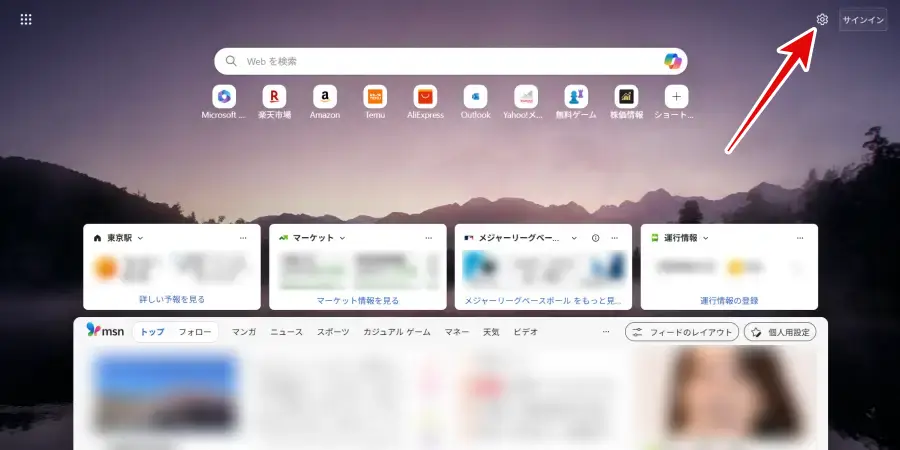The image size is (900, 450).
Task: Click メジャーリーグベースボール をもっと見る link
Action: pyautogui.click(x=543, y=300)
